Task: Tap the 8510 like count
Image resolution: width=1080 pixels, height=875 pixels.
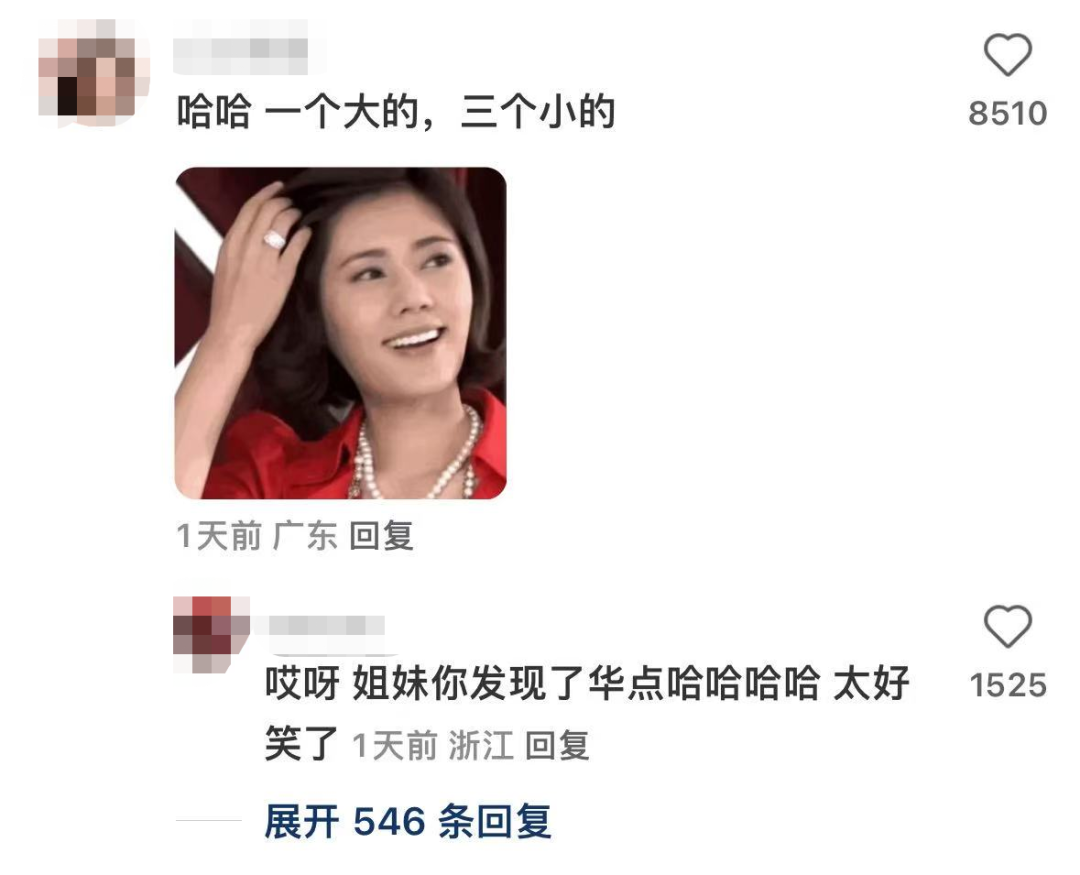Action: (1008, 114)
